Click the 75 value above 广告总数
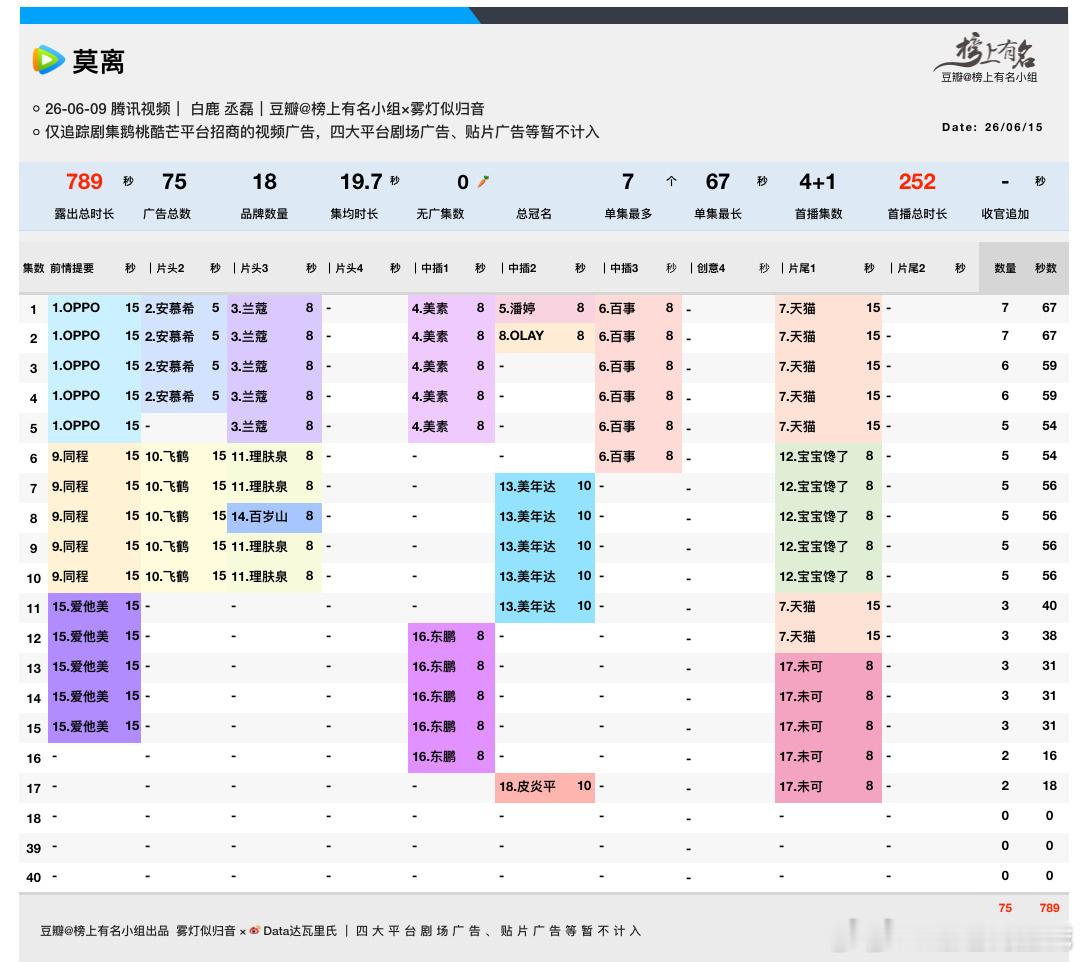This screenshot has width=1083, height=962. (x=174, y=182)
